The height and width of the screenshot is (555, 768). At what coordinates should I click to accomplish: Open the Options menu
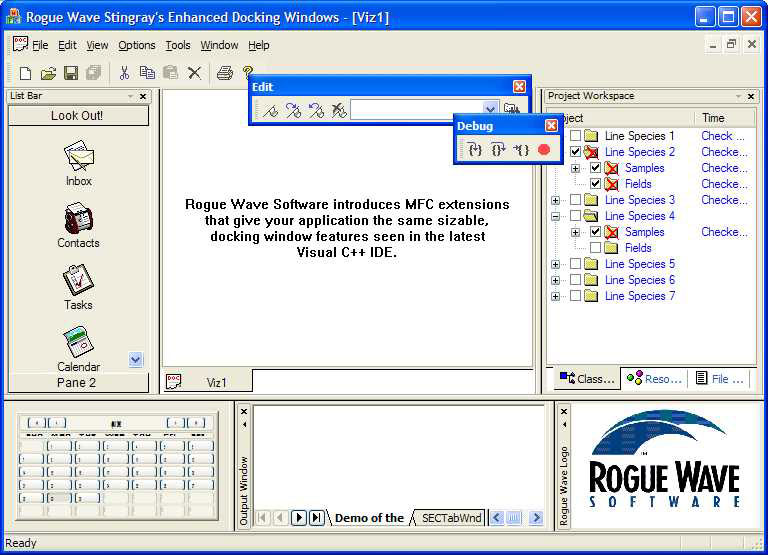(137, 45)
